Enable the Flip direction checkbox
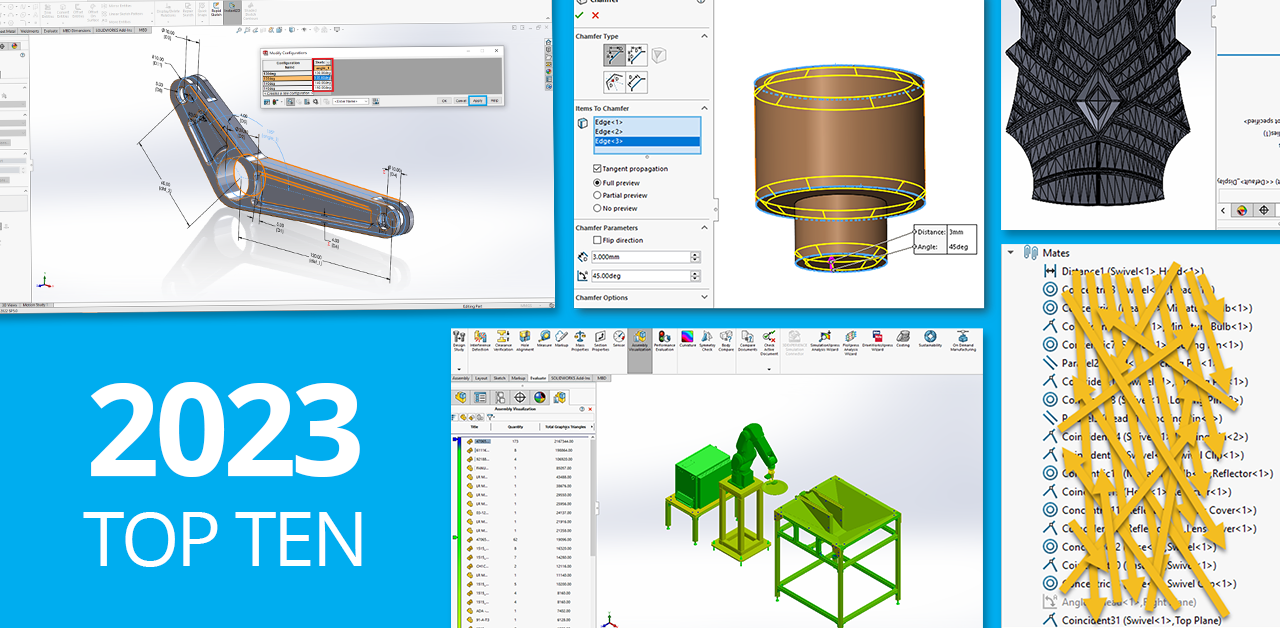This screenshot has height=628, width=1280. pos(597,240)
